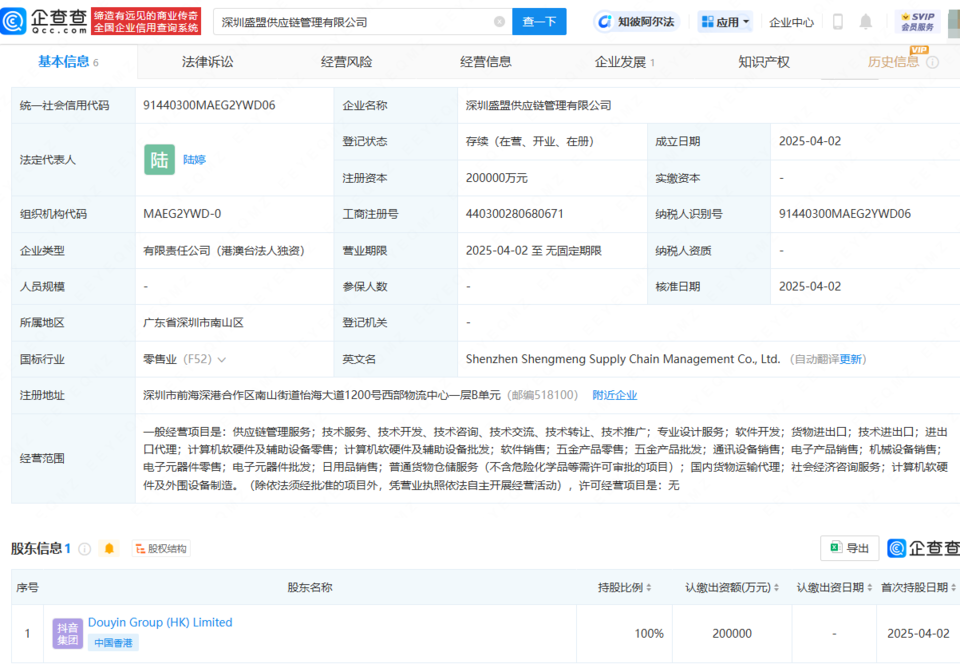Viewport: 960px width, 664px height.
Task: Sort shareholders by 持股比例 column
Action: tap(626, 587)
